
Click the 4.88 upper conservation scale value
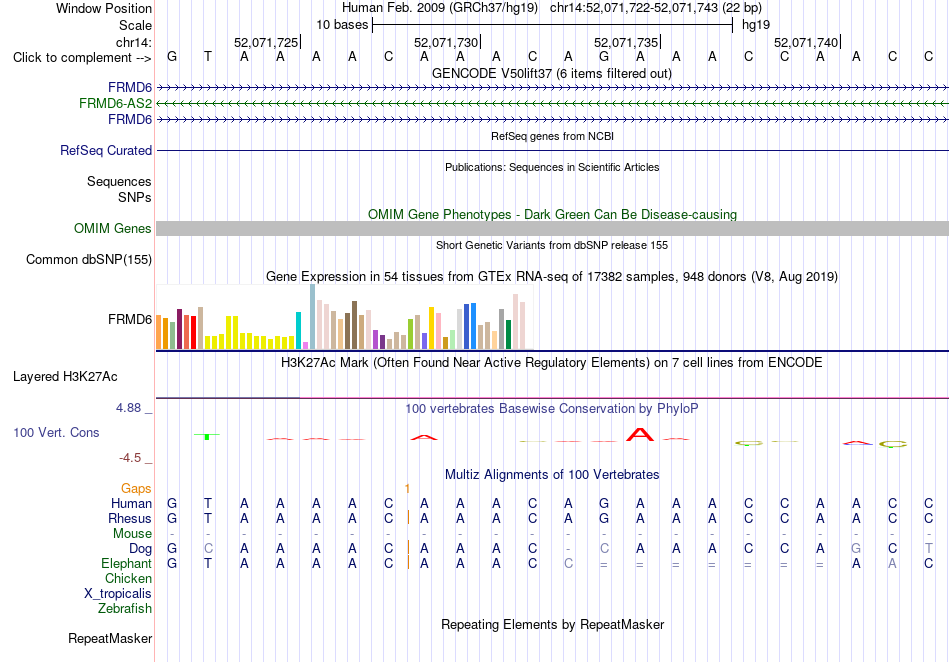[x=129, y=408]
